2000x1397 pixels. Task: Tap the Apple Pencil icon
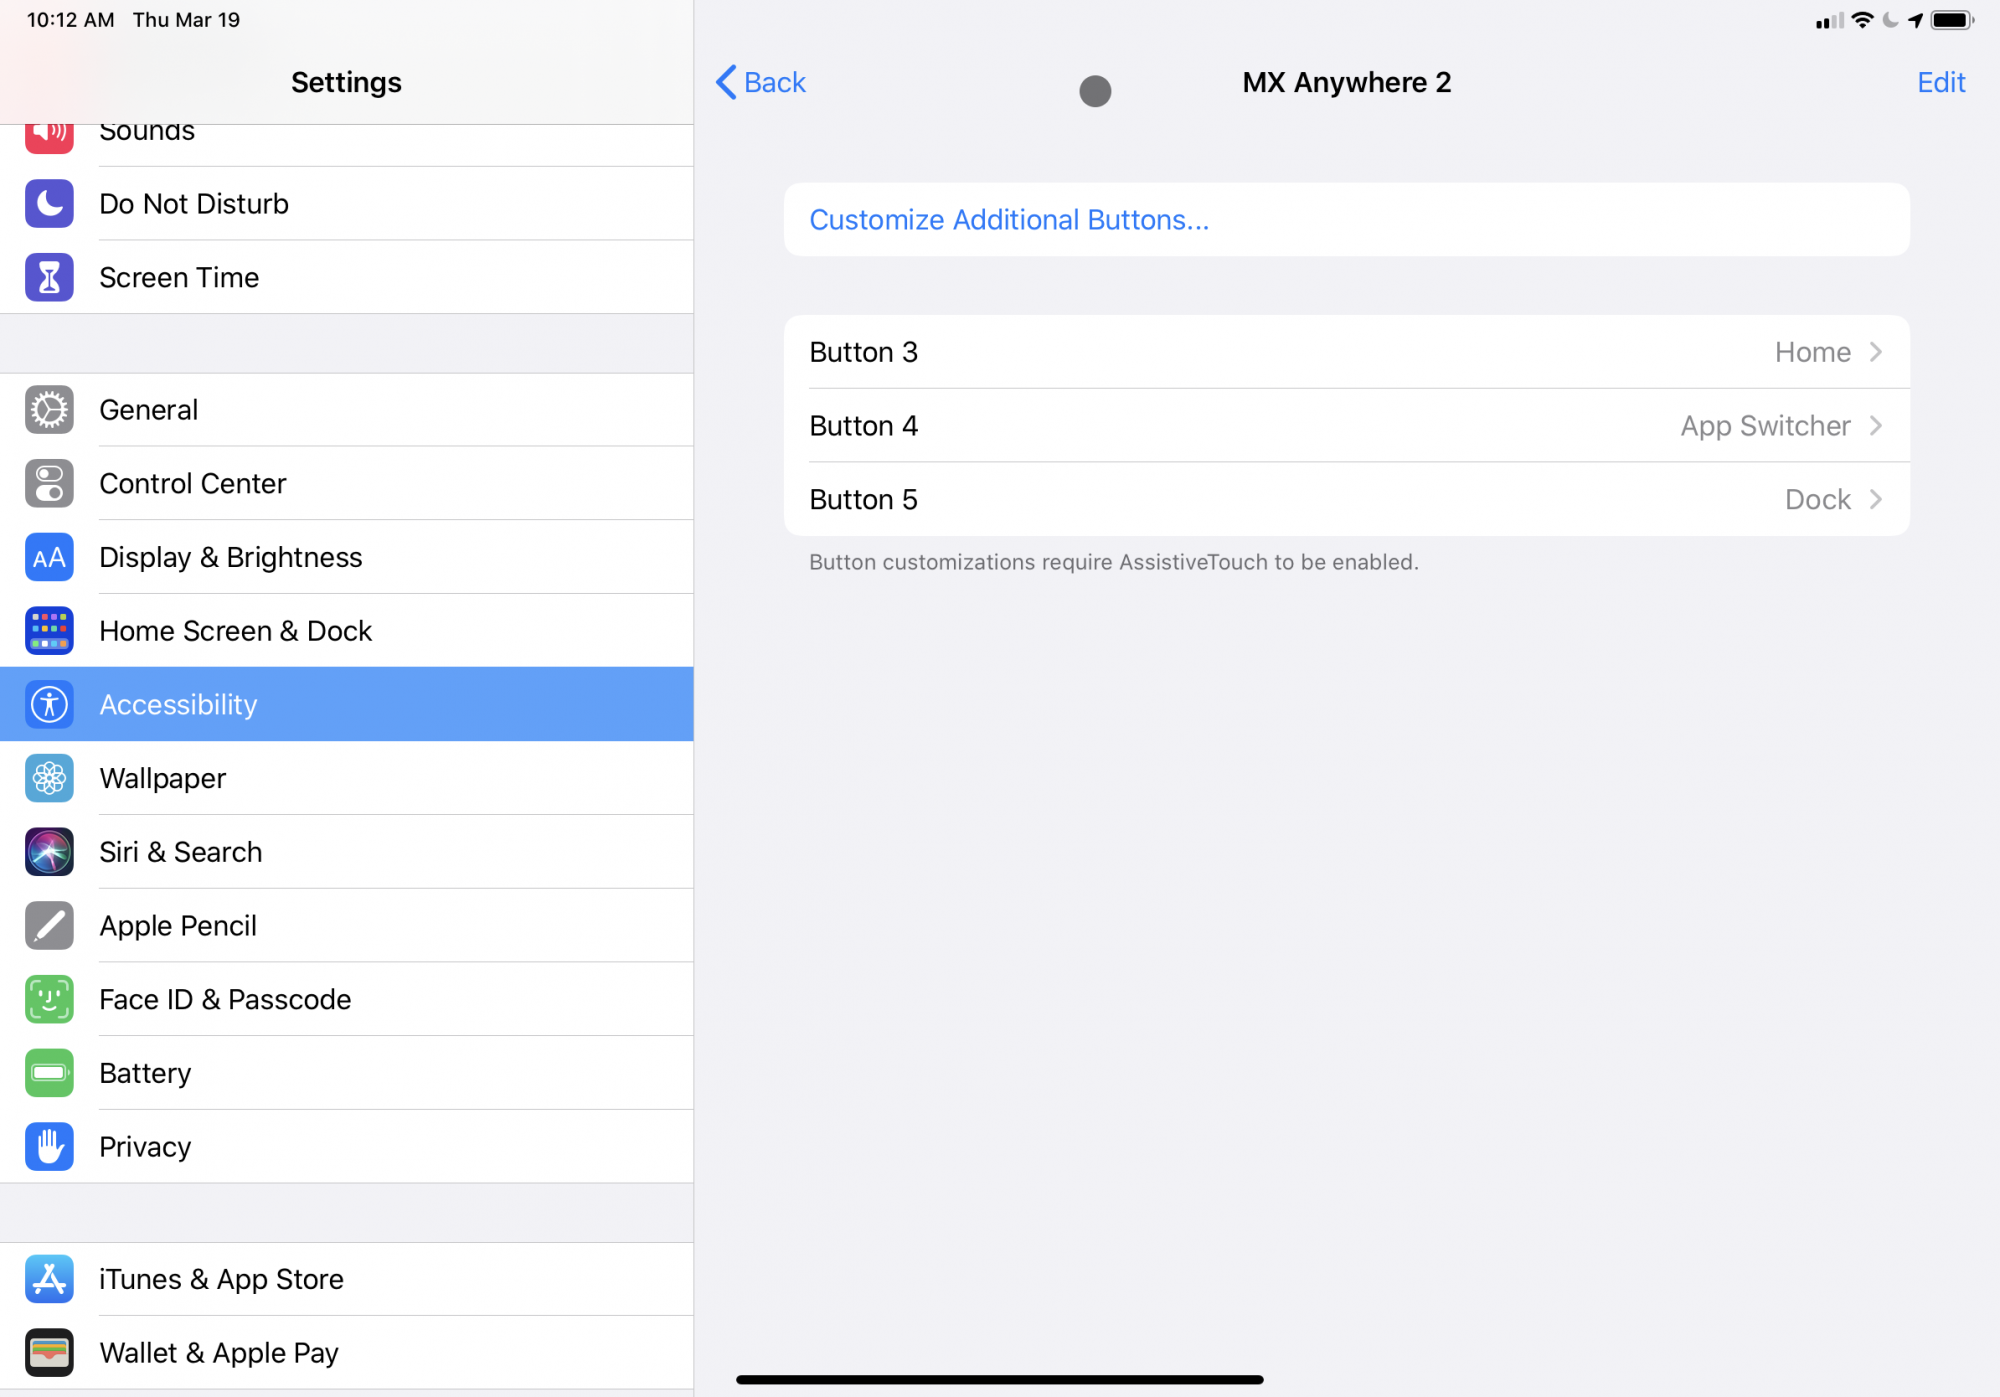tap(49, 926)
